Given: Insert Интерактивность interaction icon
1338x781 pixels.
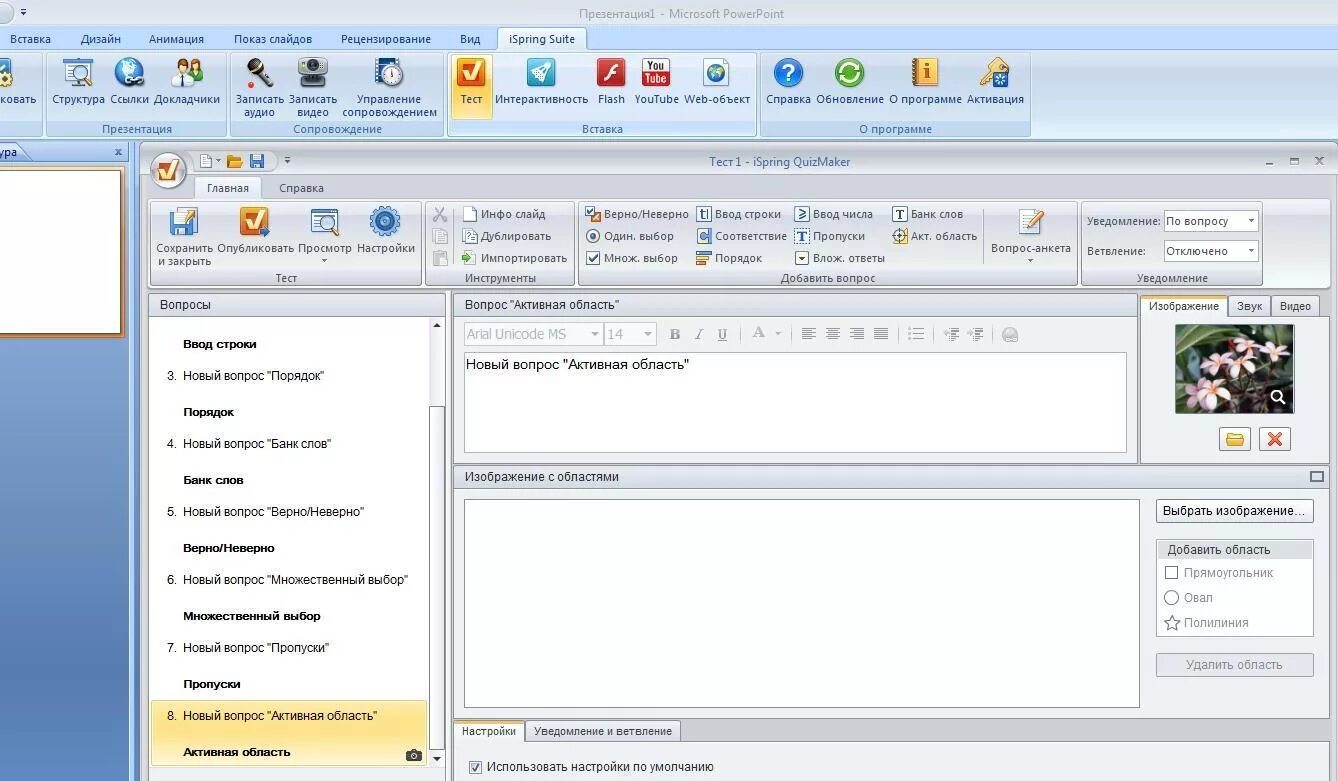Looking at the screenshot, I should (541, 73).
